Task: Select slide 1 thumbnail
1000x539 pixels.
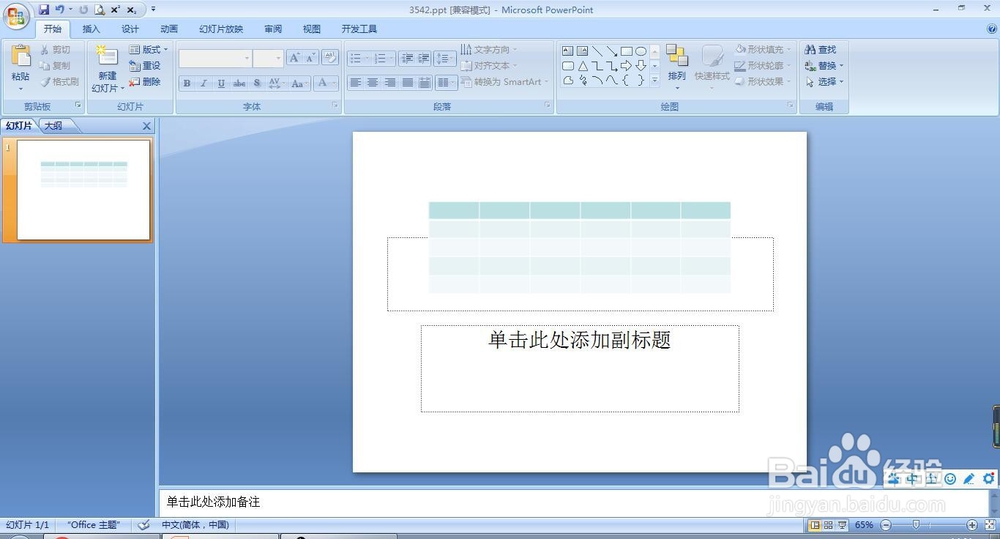Action: (x=84, y=190)
